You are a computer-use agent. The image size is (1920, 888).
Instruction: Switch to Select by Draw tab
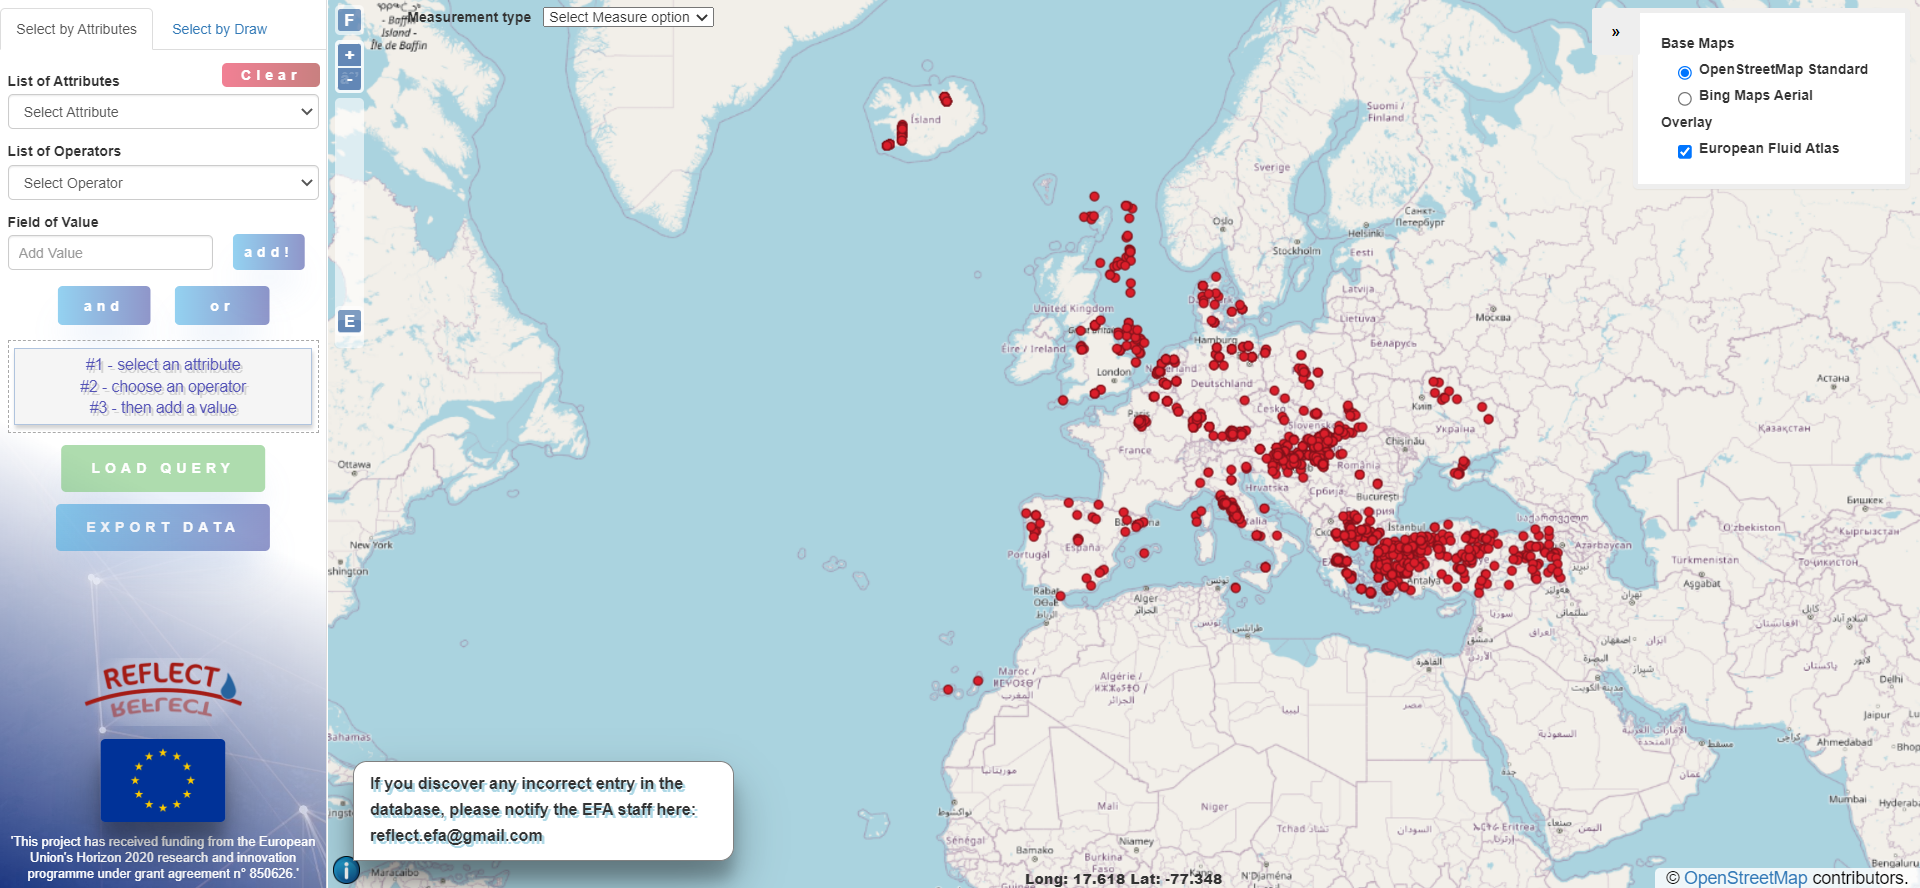click(x=219, y=29)
